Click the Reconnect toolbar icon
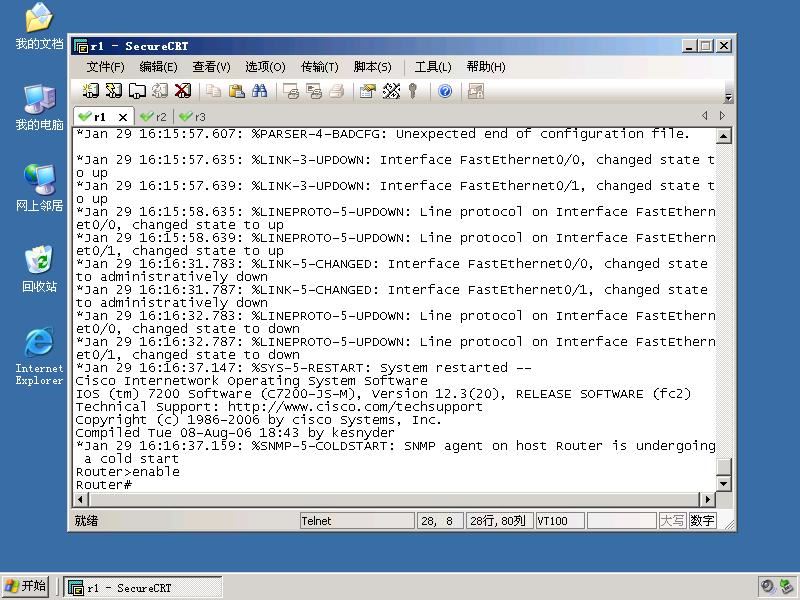 (x=160, y=91)
